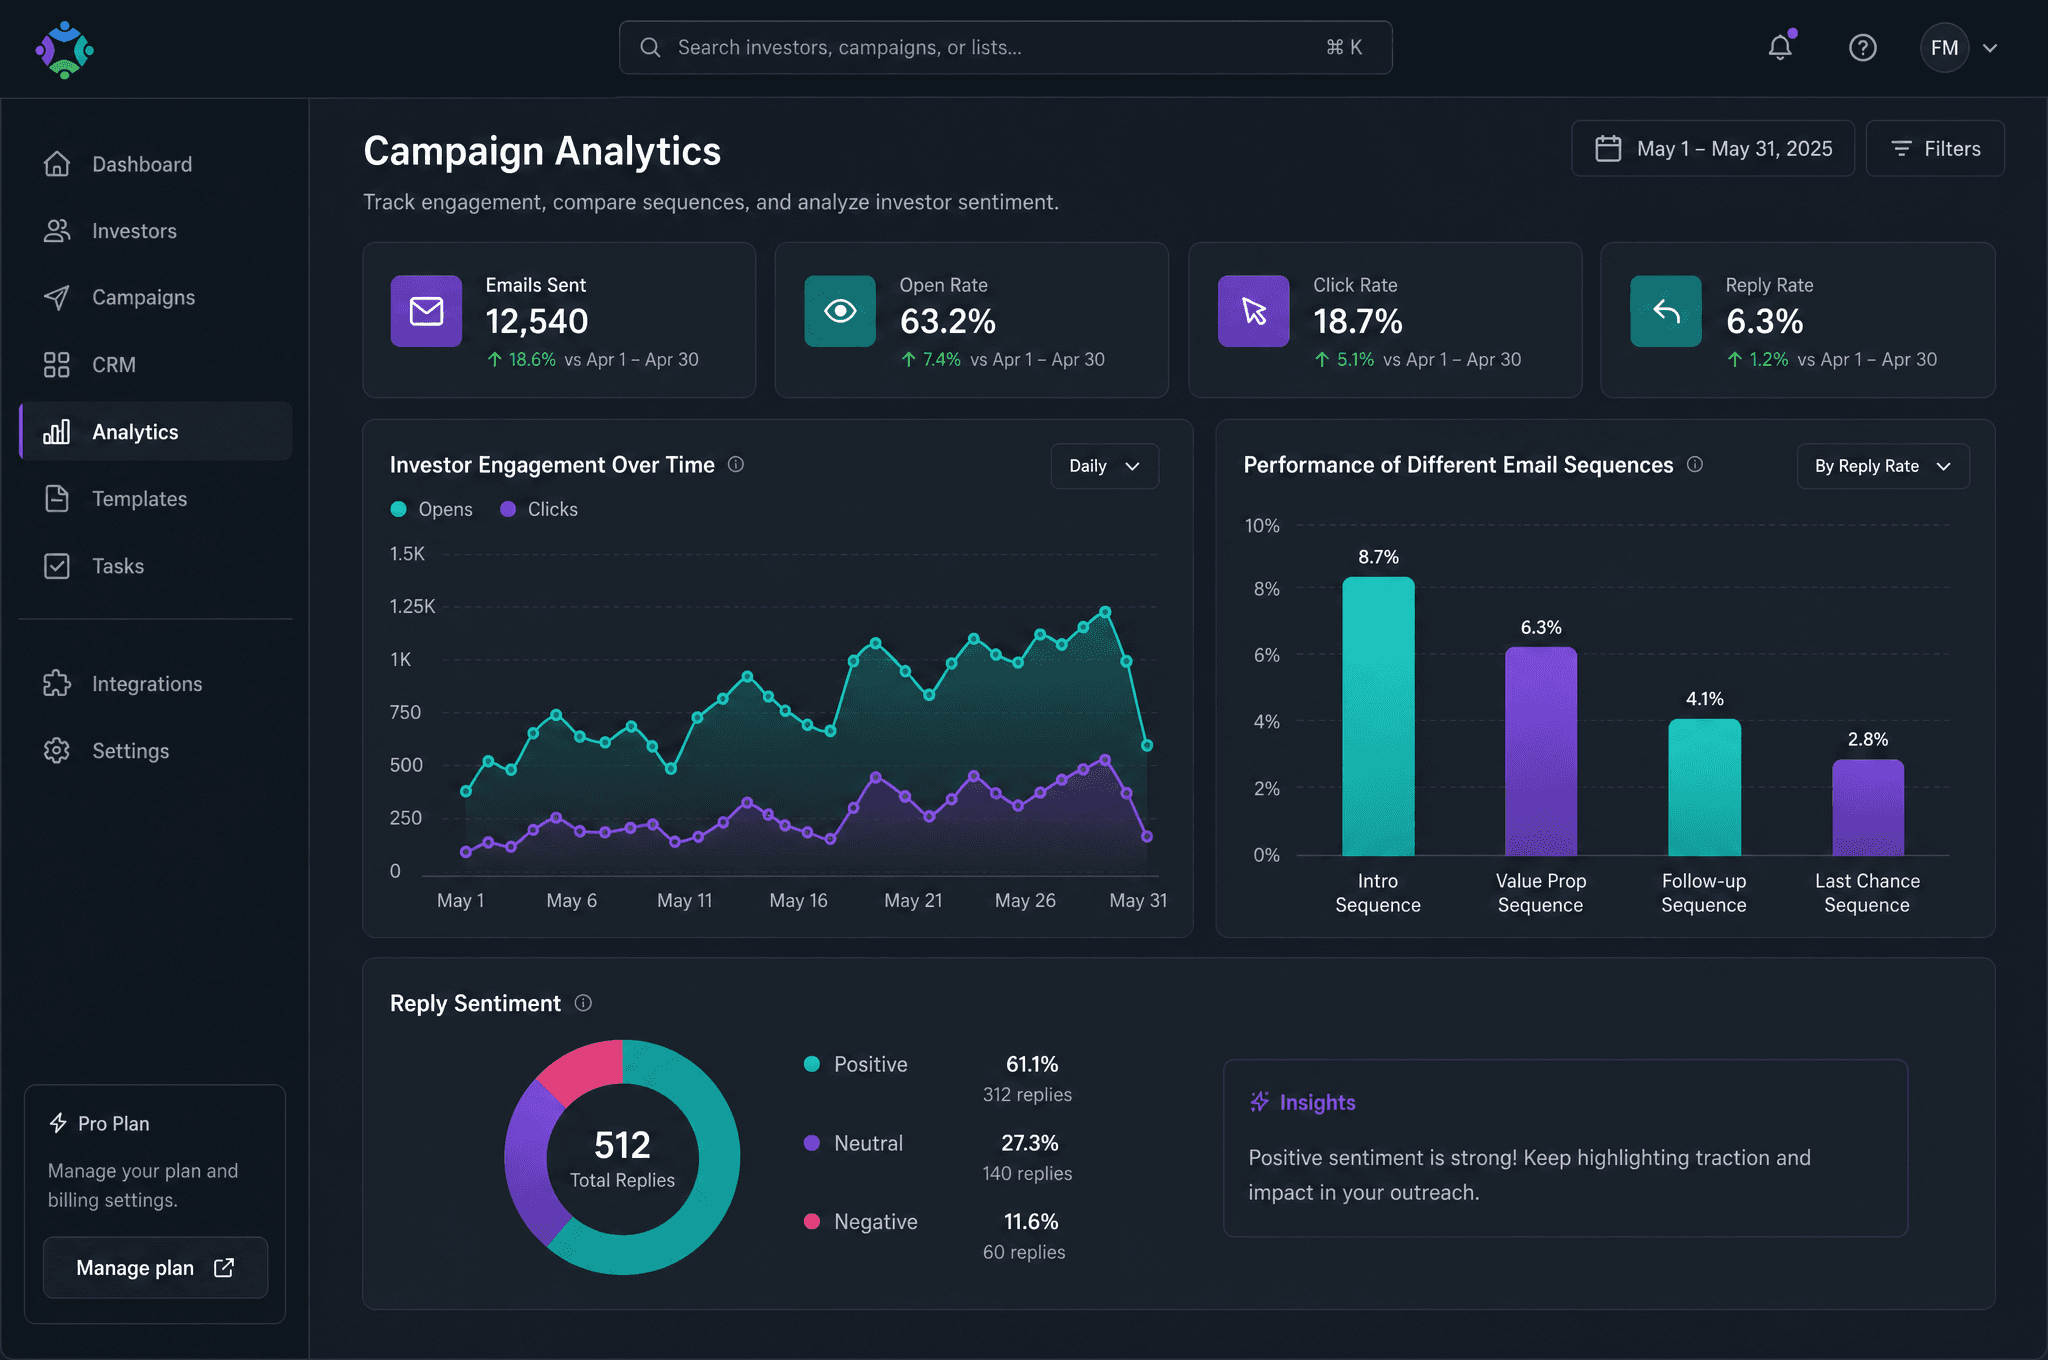Click the 140 replies text
Screen dimensions: 2048x1360
point(1027,1174)
